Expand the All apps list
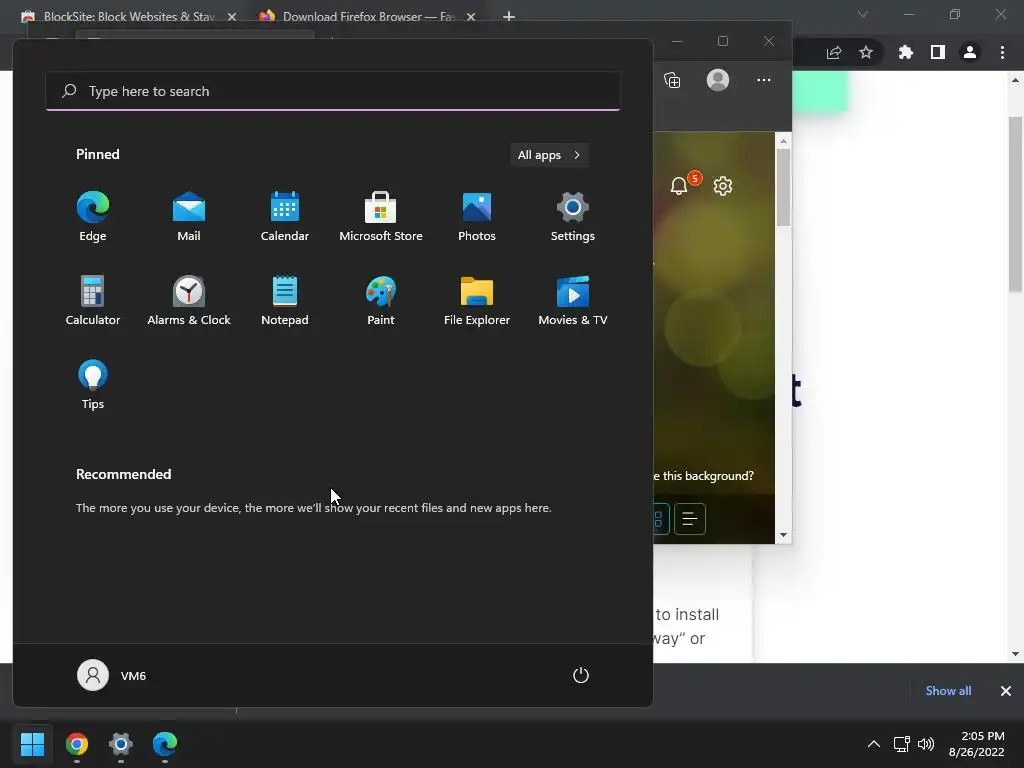Screen dimensions: 1024x768 coord(549,155)
